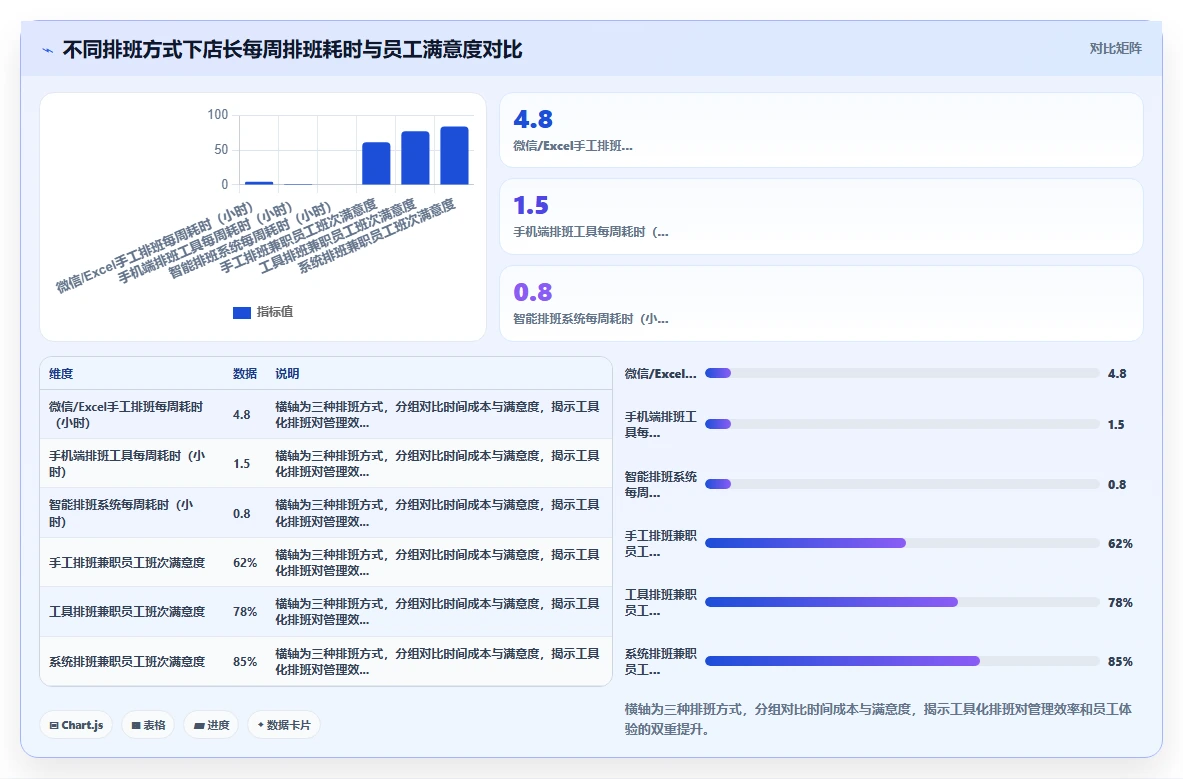Click the 78% satisfaction progress bar
The width and height of the screenshot is (1183, 779).
point(902,602)
